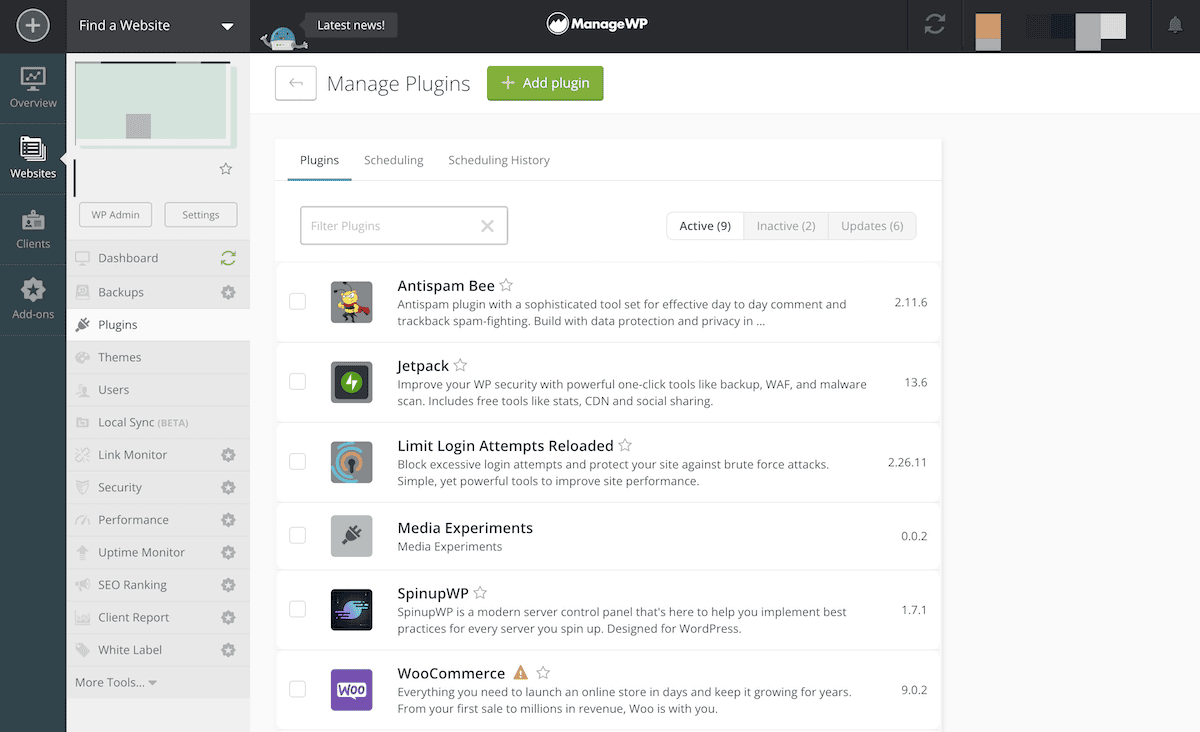Click the site Settings button
Viewport: 1200px width, 732px height.
pyautogui.click(x=201, y=215)
